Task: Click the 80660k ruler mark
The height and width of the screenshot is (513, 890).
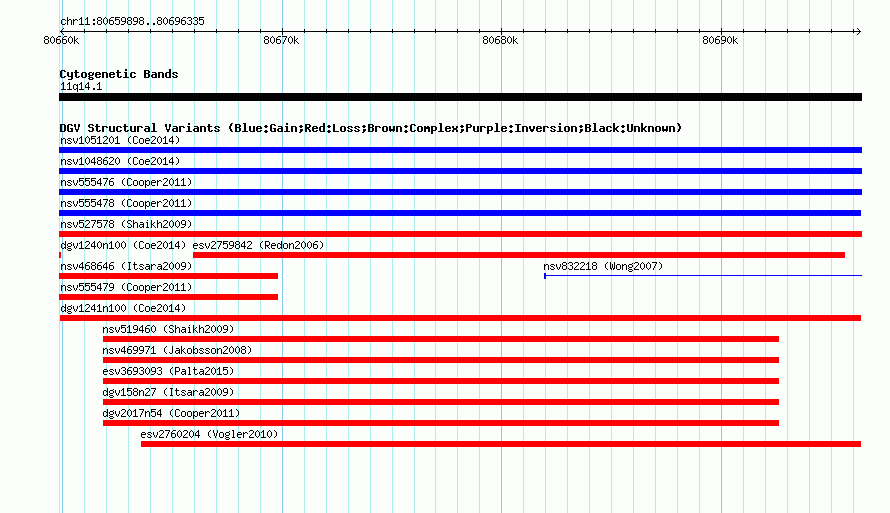Action: point(61,40)
